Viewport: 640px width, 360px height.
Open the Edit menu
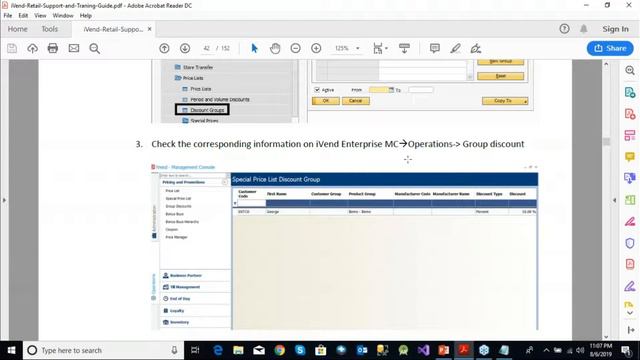click(x=23, y=16)
